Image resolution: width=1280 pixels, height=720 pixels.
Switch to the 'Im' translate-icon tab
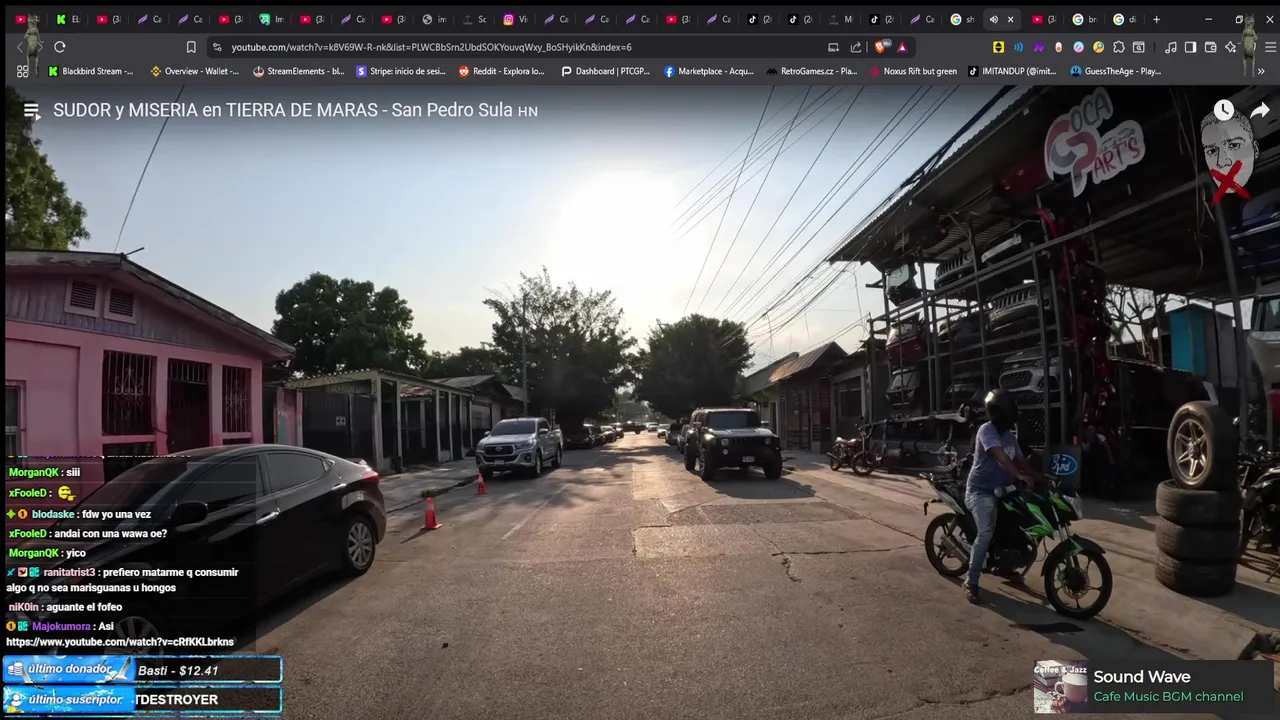point(271,19)
